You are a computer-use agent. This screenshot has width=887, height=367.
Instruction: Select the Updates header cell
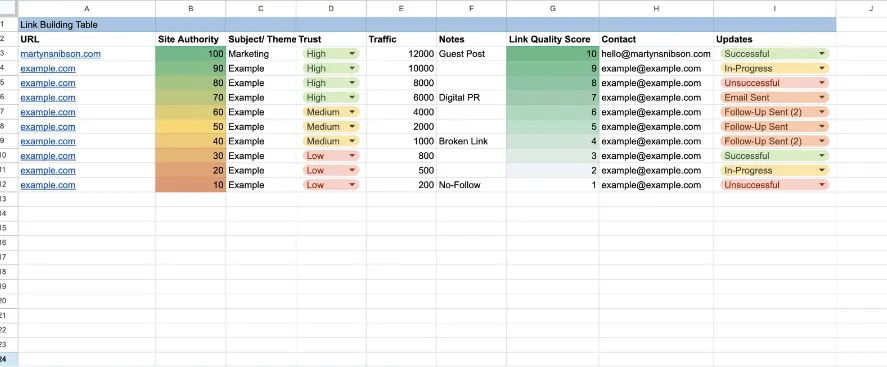tap(774, 39)
